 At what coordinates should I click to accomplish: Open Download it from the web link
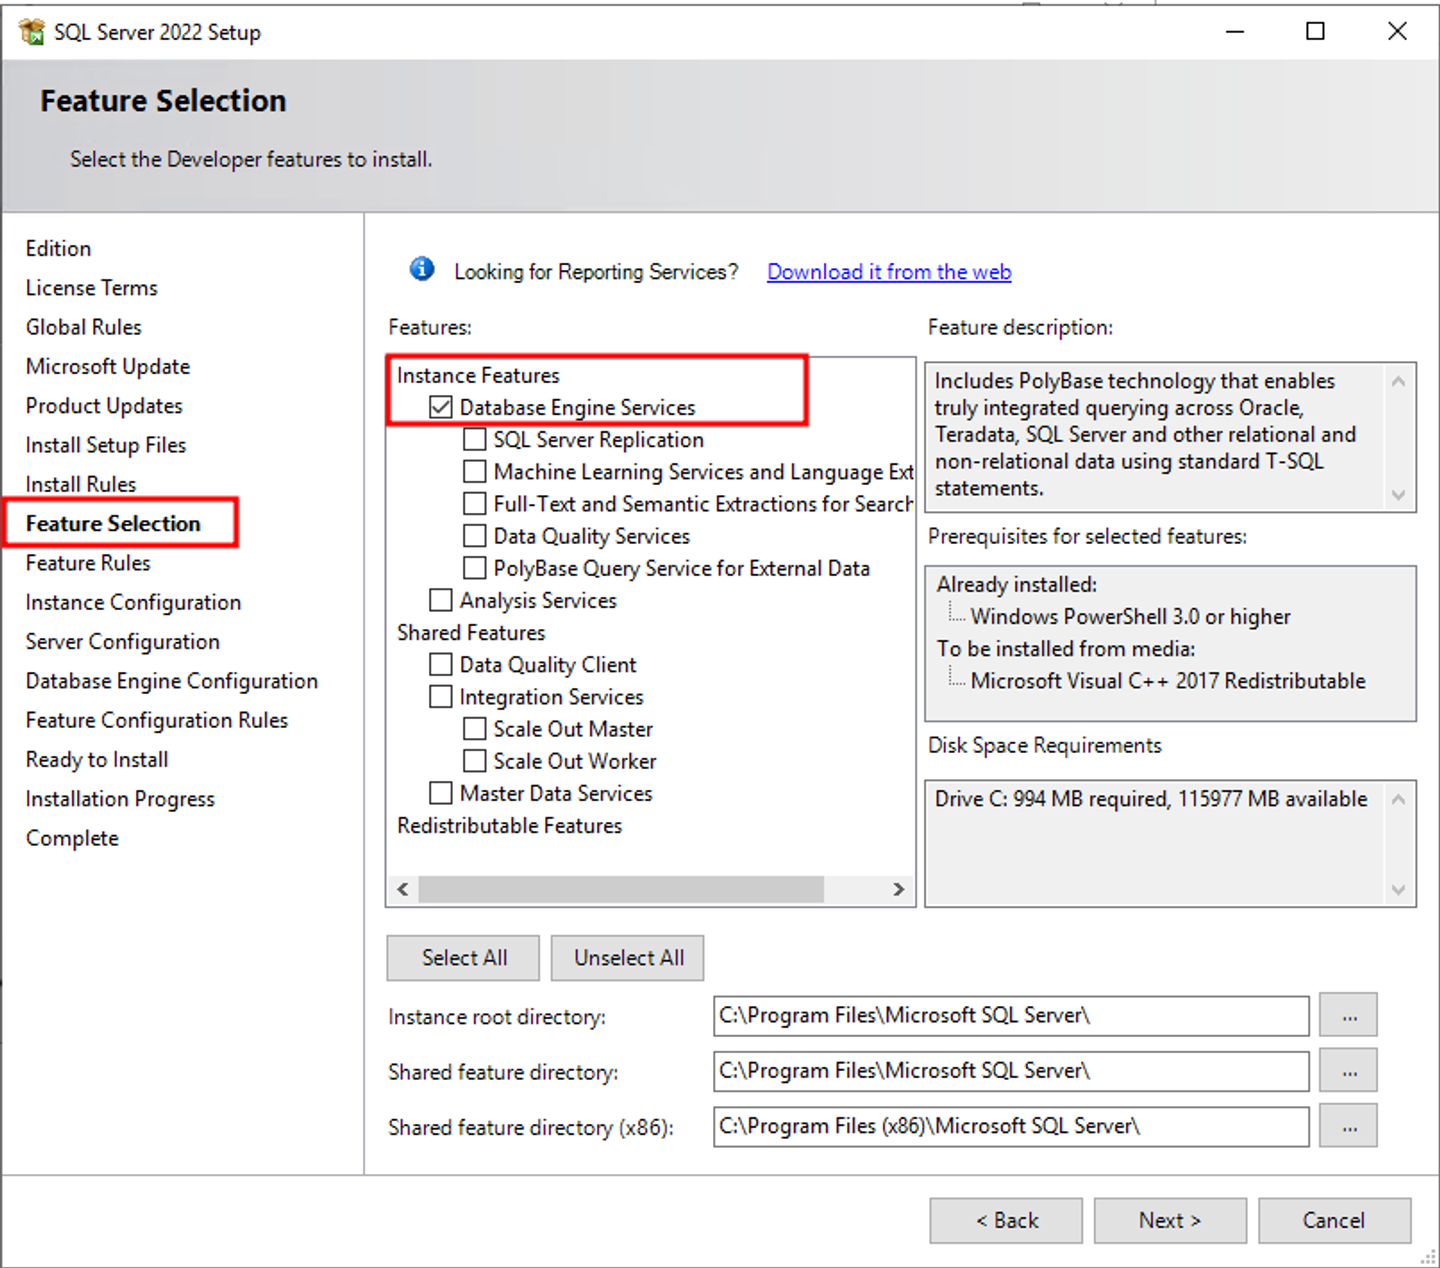point(889,272)
